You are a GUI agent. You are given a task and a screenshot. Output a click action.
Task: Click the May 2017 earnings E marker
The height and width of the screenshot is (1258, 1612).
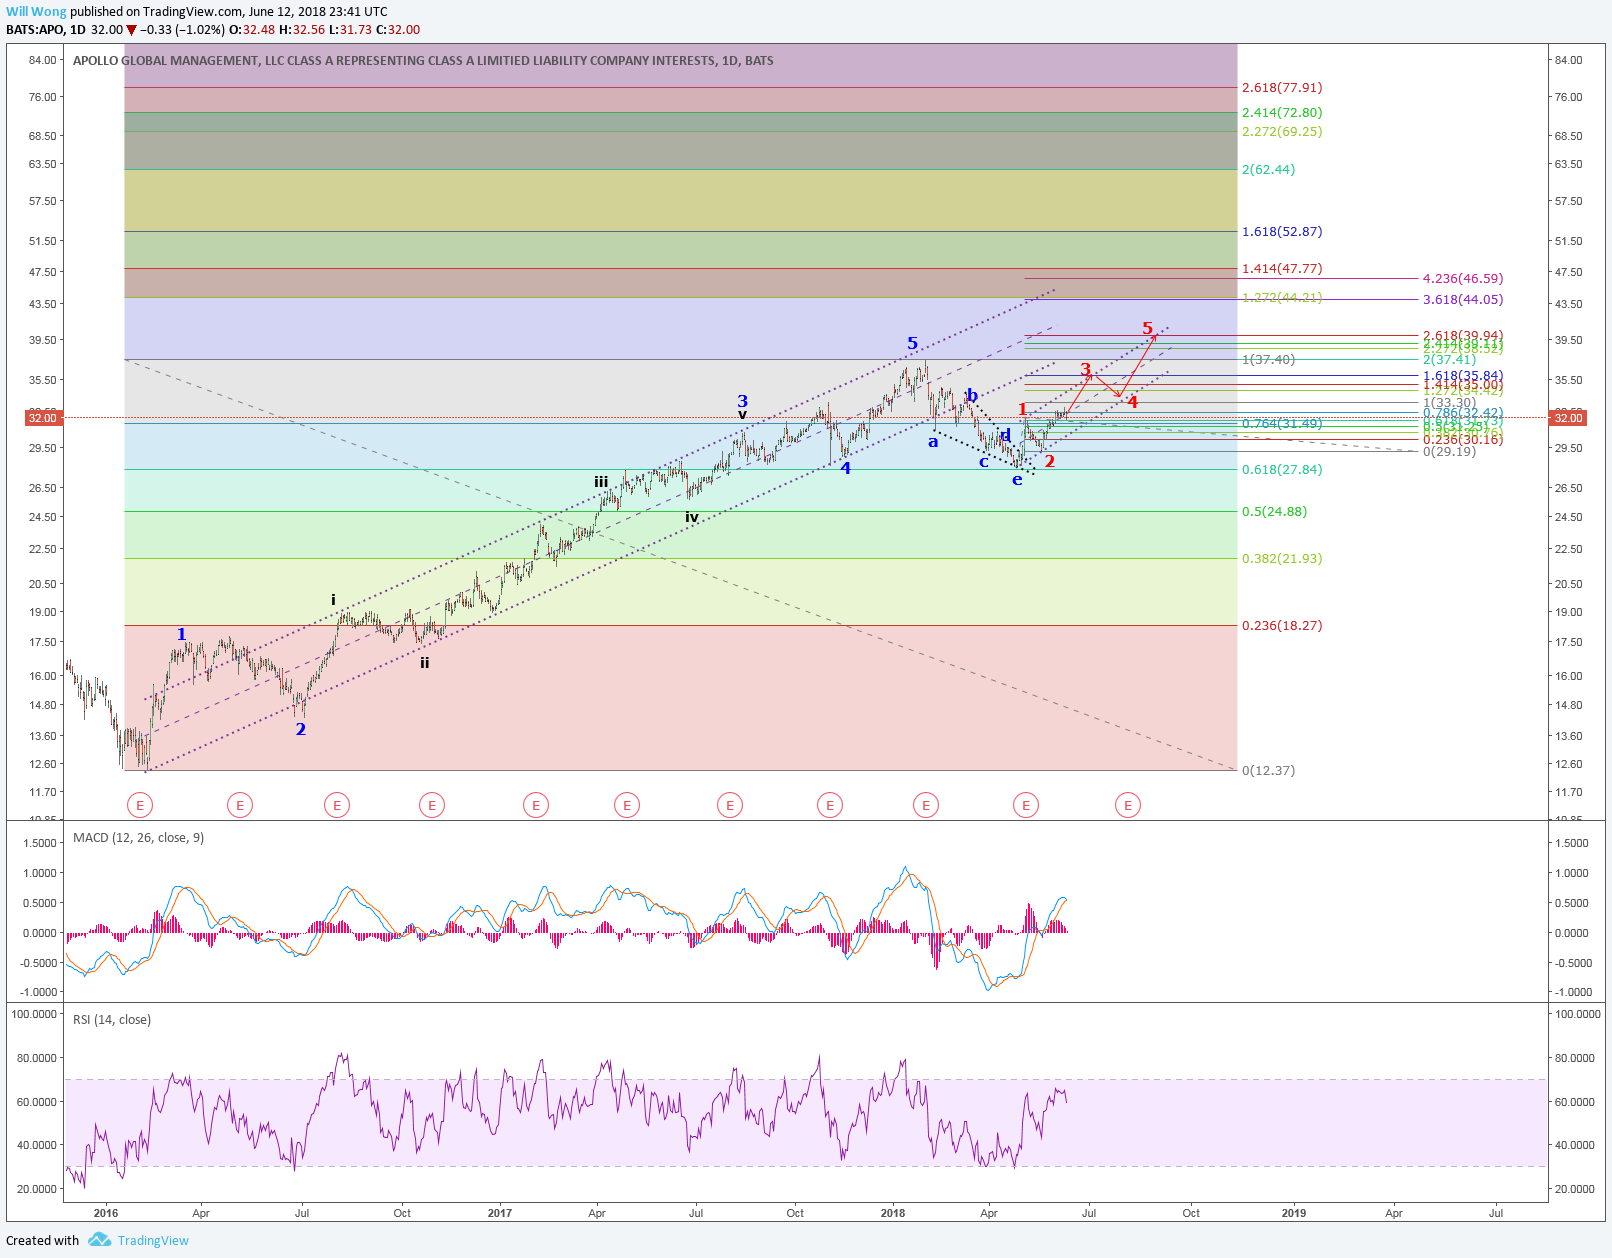click(627, 805)
